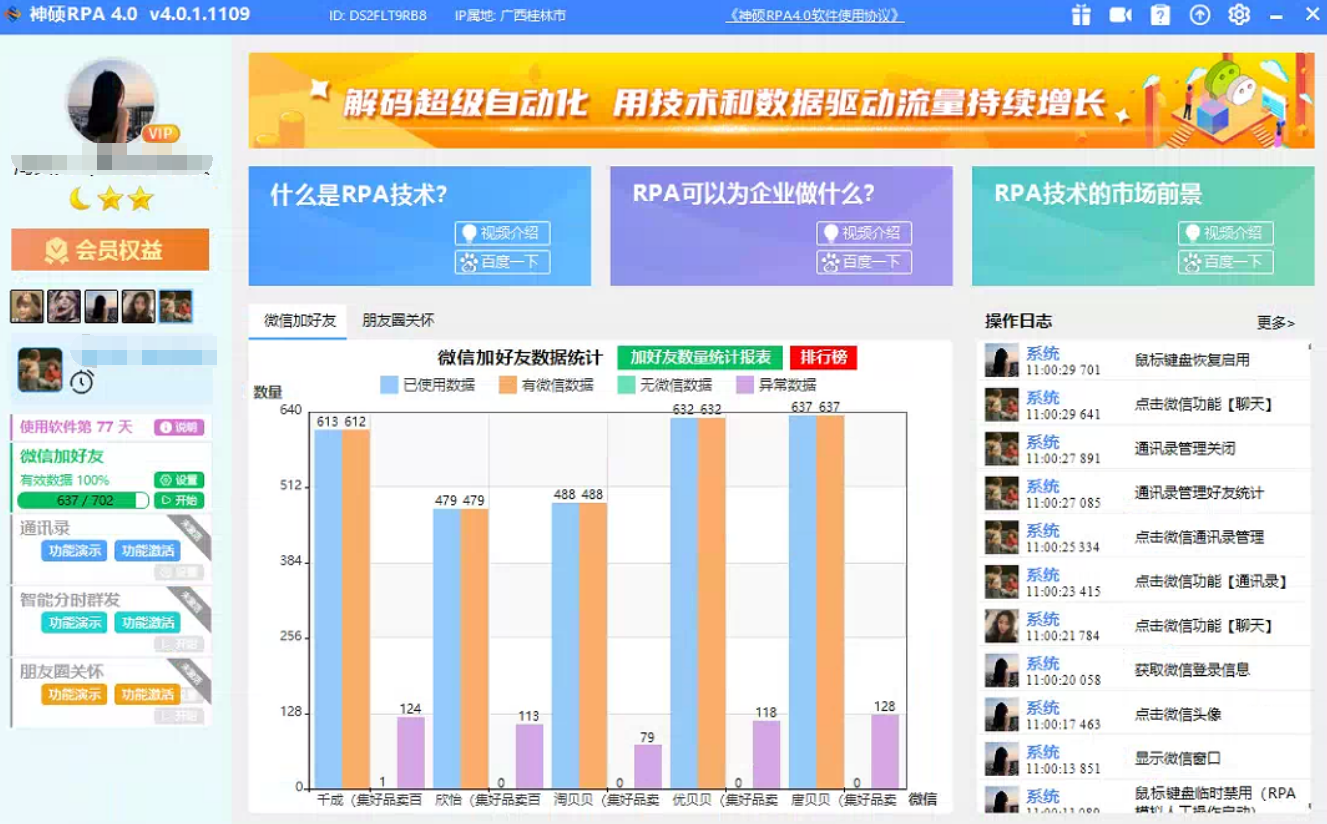Viewport: 1327px width, 824px height.
Task: Select the third account thumbnail in avatar row
Action: pos(101,306)
